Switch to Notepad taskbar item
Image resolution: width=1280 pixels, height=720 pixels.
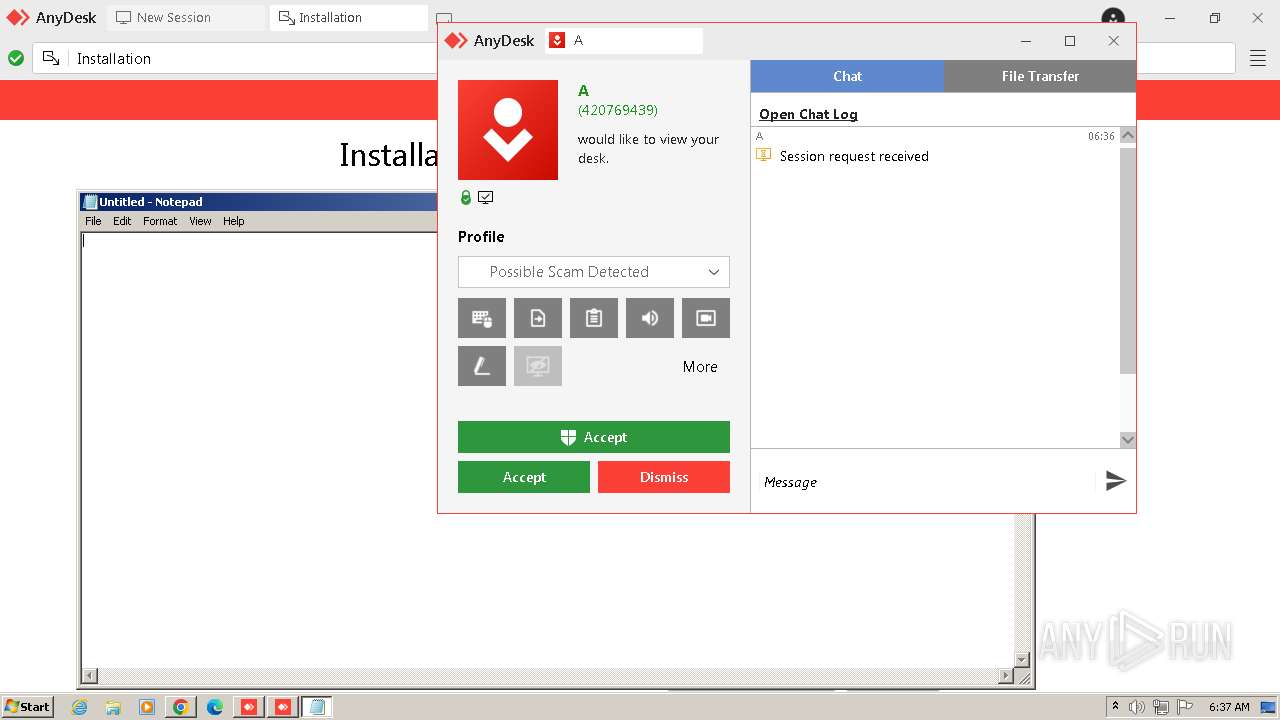(x=317, y=707)
